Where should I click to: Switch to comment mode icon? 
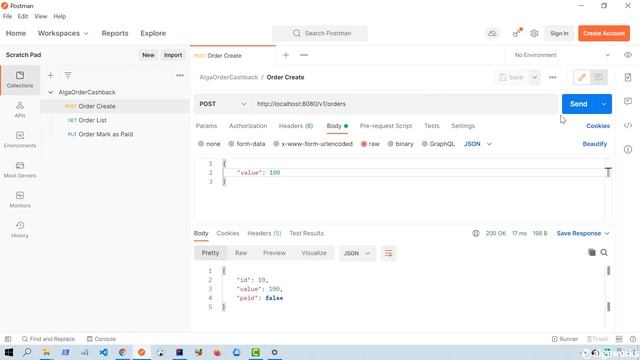[x=598, y=77]
